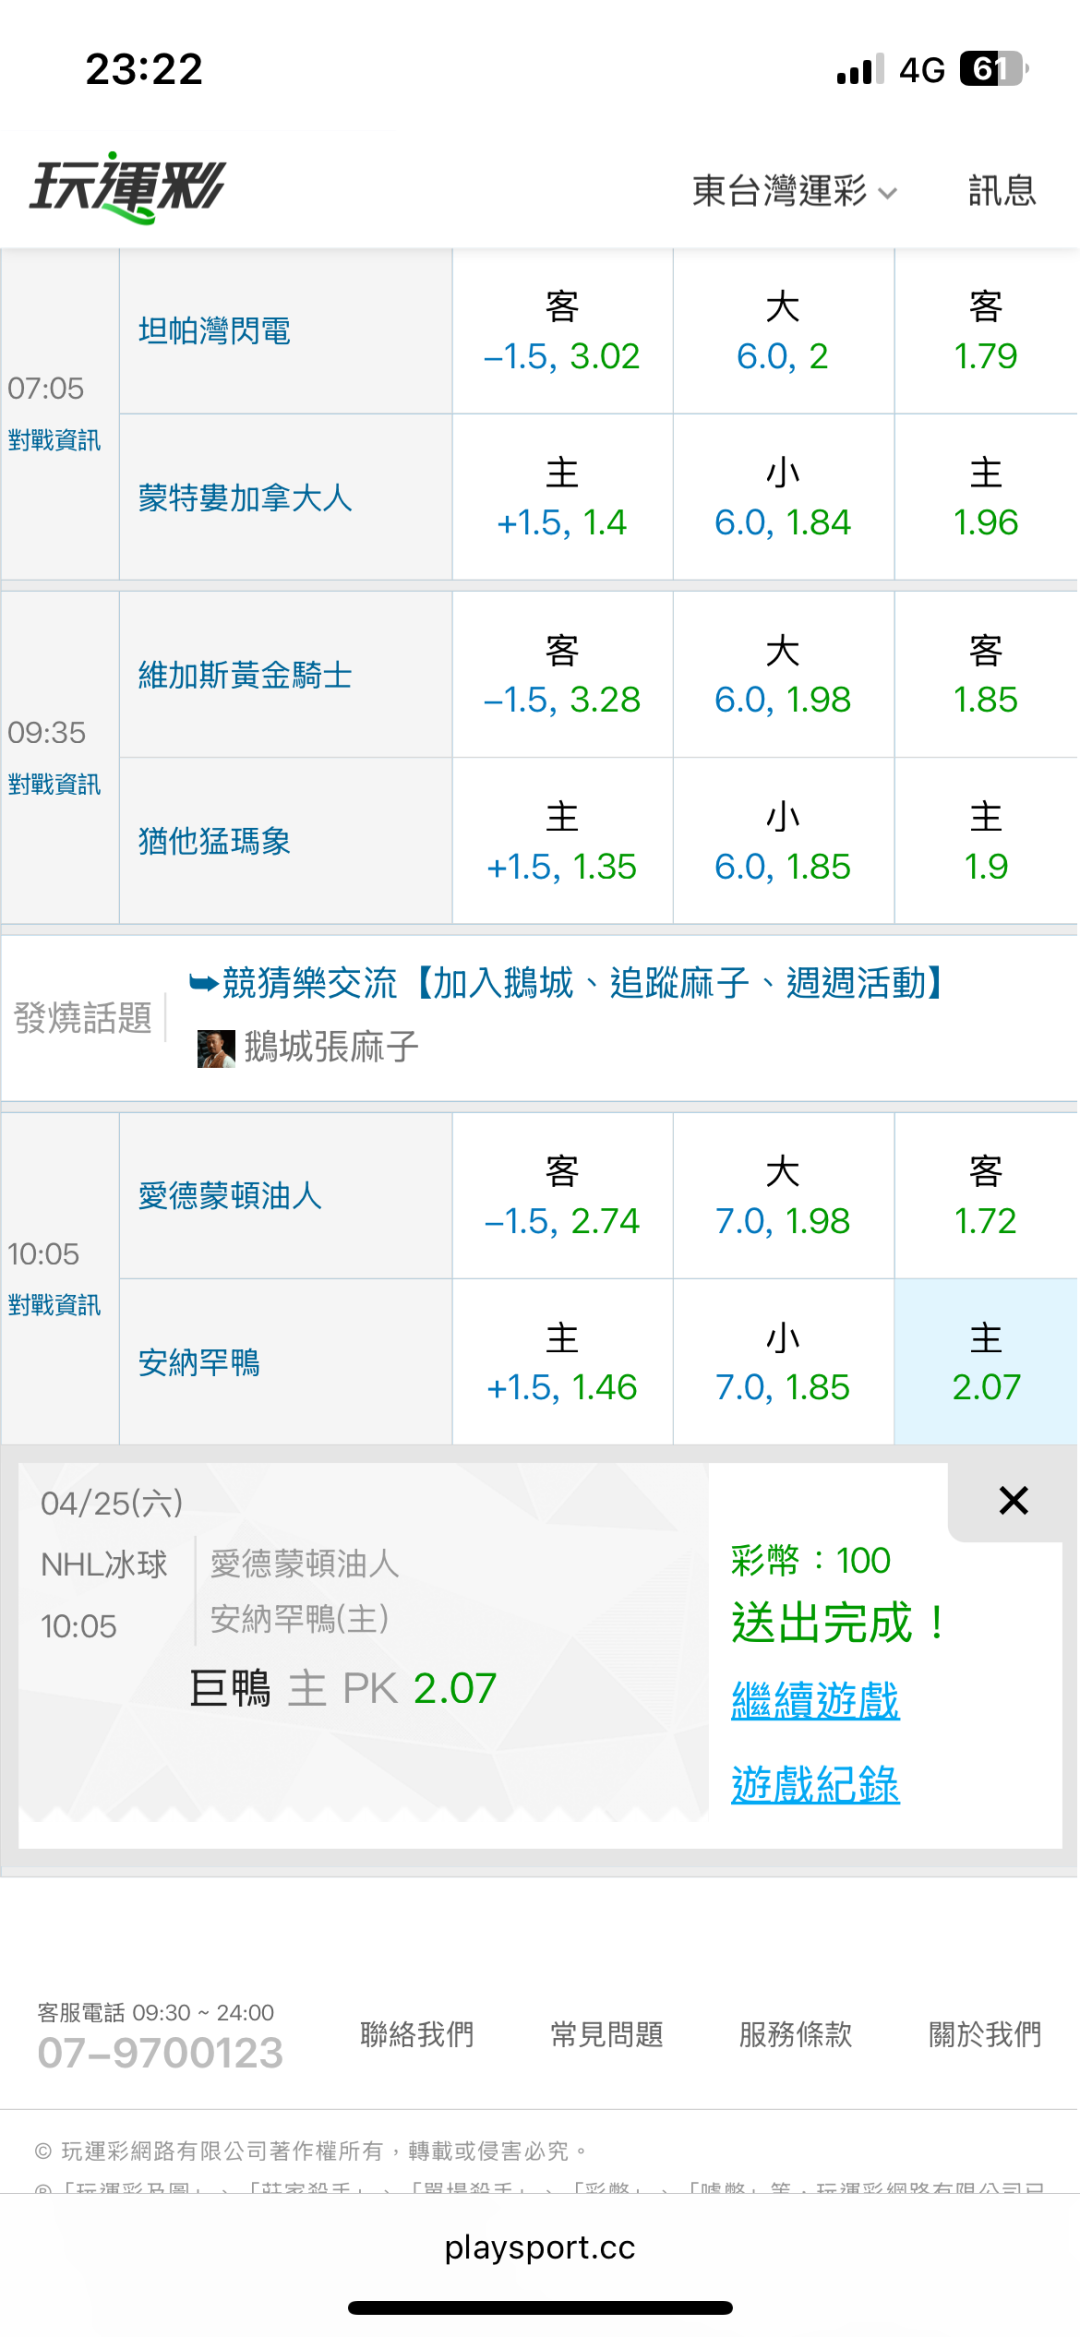The height and width of the screenshot is (2337, 1080).
Task: Tap 聯絡我們 in the footer
Action: pos(417,2034)
